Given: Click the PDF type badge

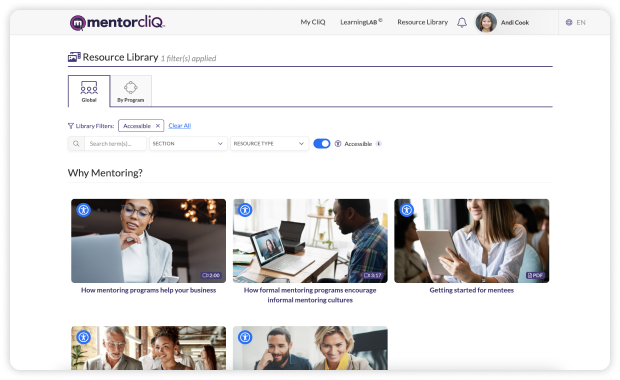Looking at the screenshot, I should (535, 275).
